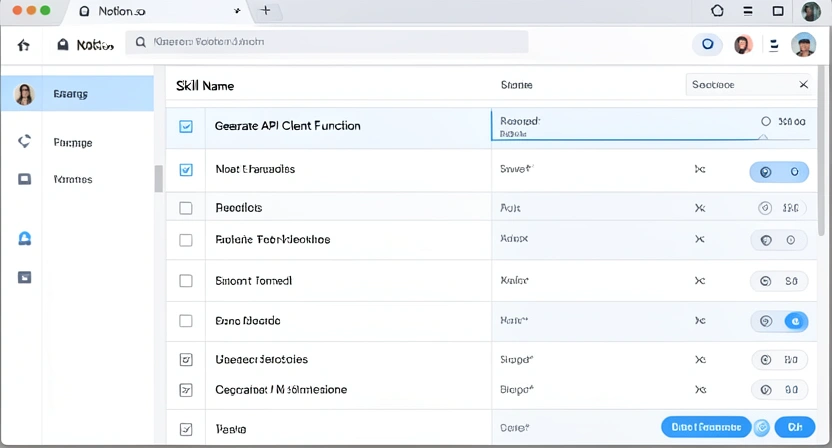Click the pill icon in 'Uoeaeci Jerotoies' row
Image resolution: width=832 pixels, height=448 pixels.
click(x=766, y=360)
